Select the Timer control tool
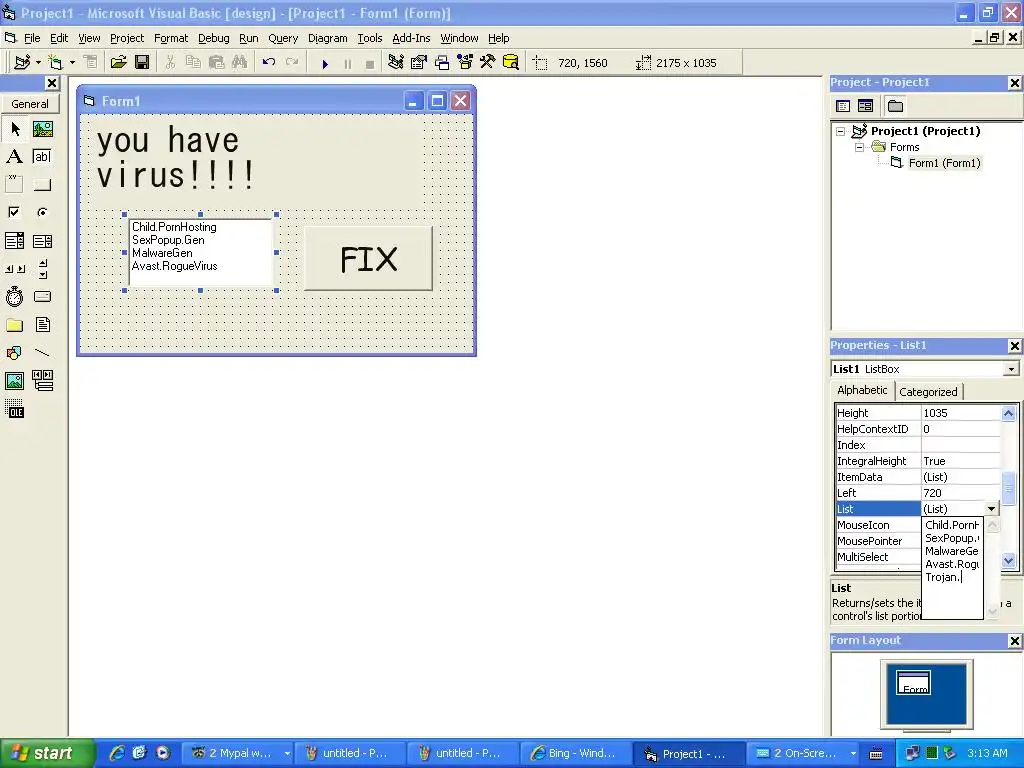This screenshot has height=768, width=1024. coord(14,296)
